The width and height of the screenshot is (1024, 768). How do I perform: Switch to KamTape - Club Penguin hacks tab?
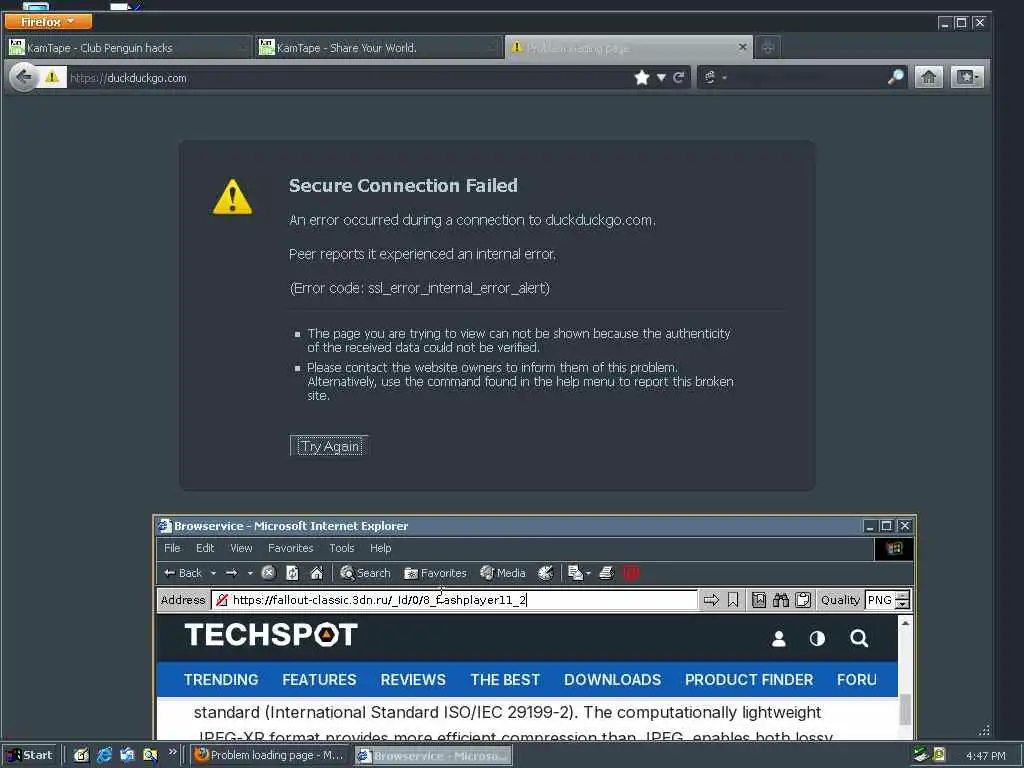point(127,48)
